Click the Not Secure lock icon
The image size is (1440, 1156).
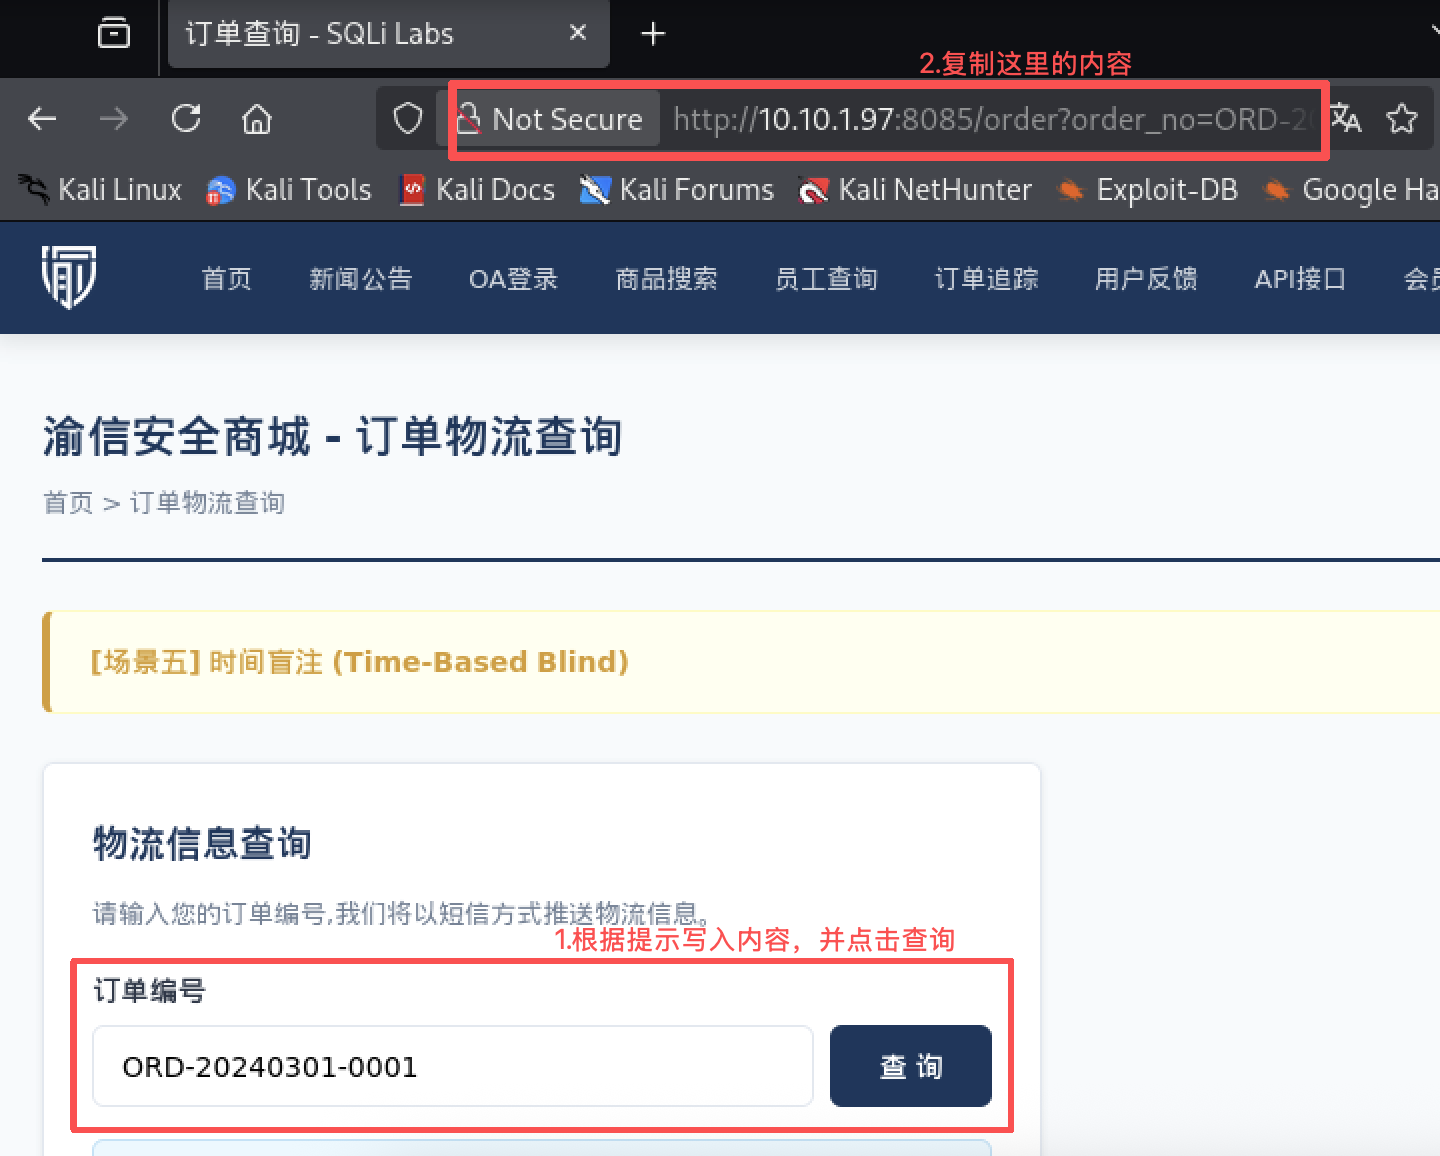(468, 119)
